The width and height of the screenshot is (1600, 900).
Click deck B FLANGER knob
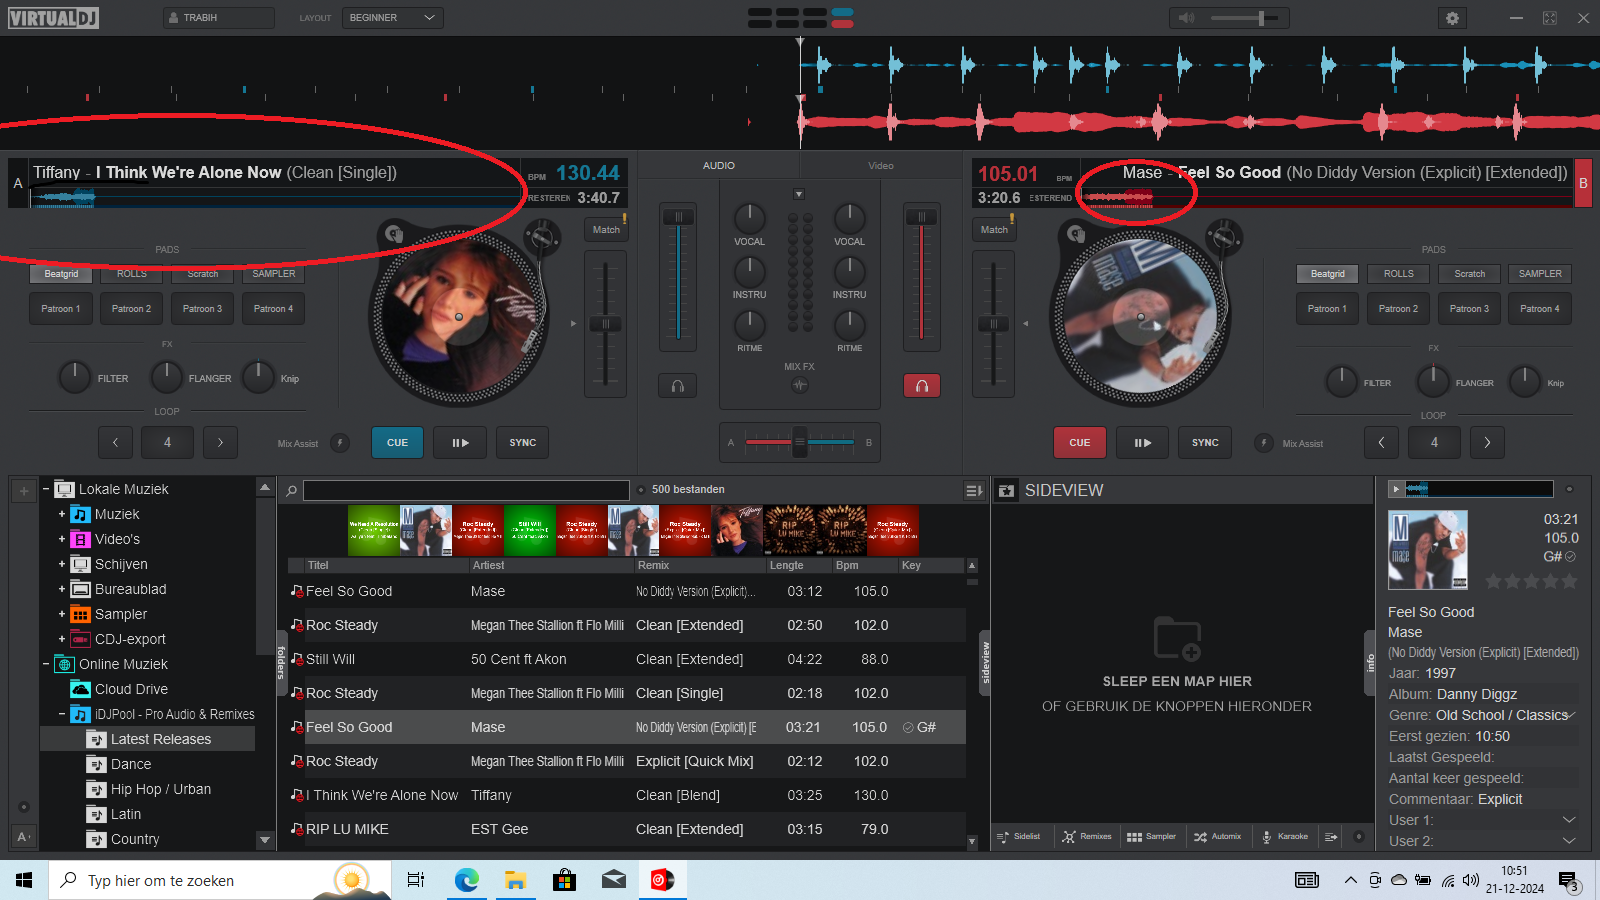(1432, 381)
